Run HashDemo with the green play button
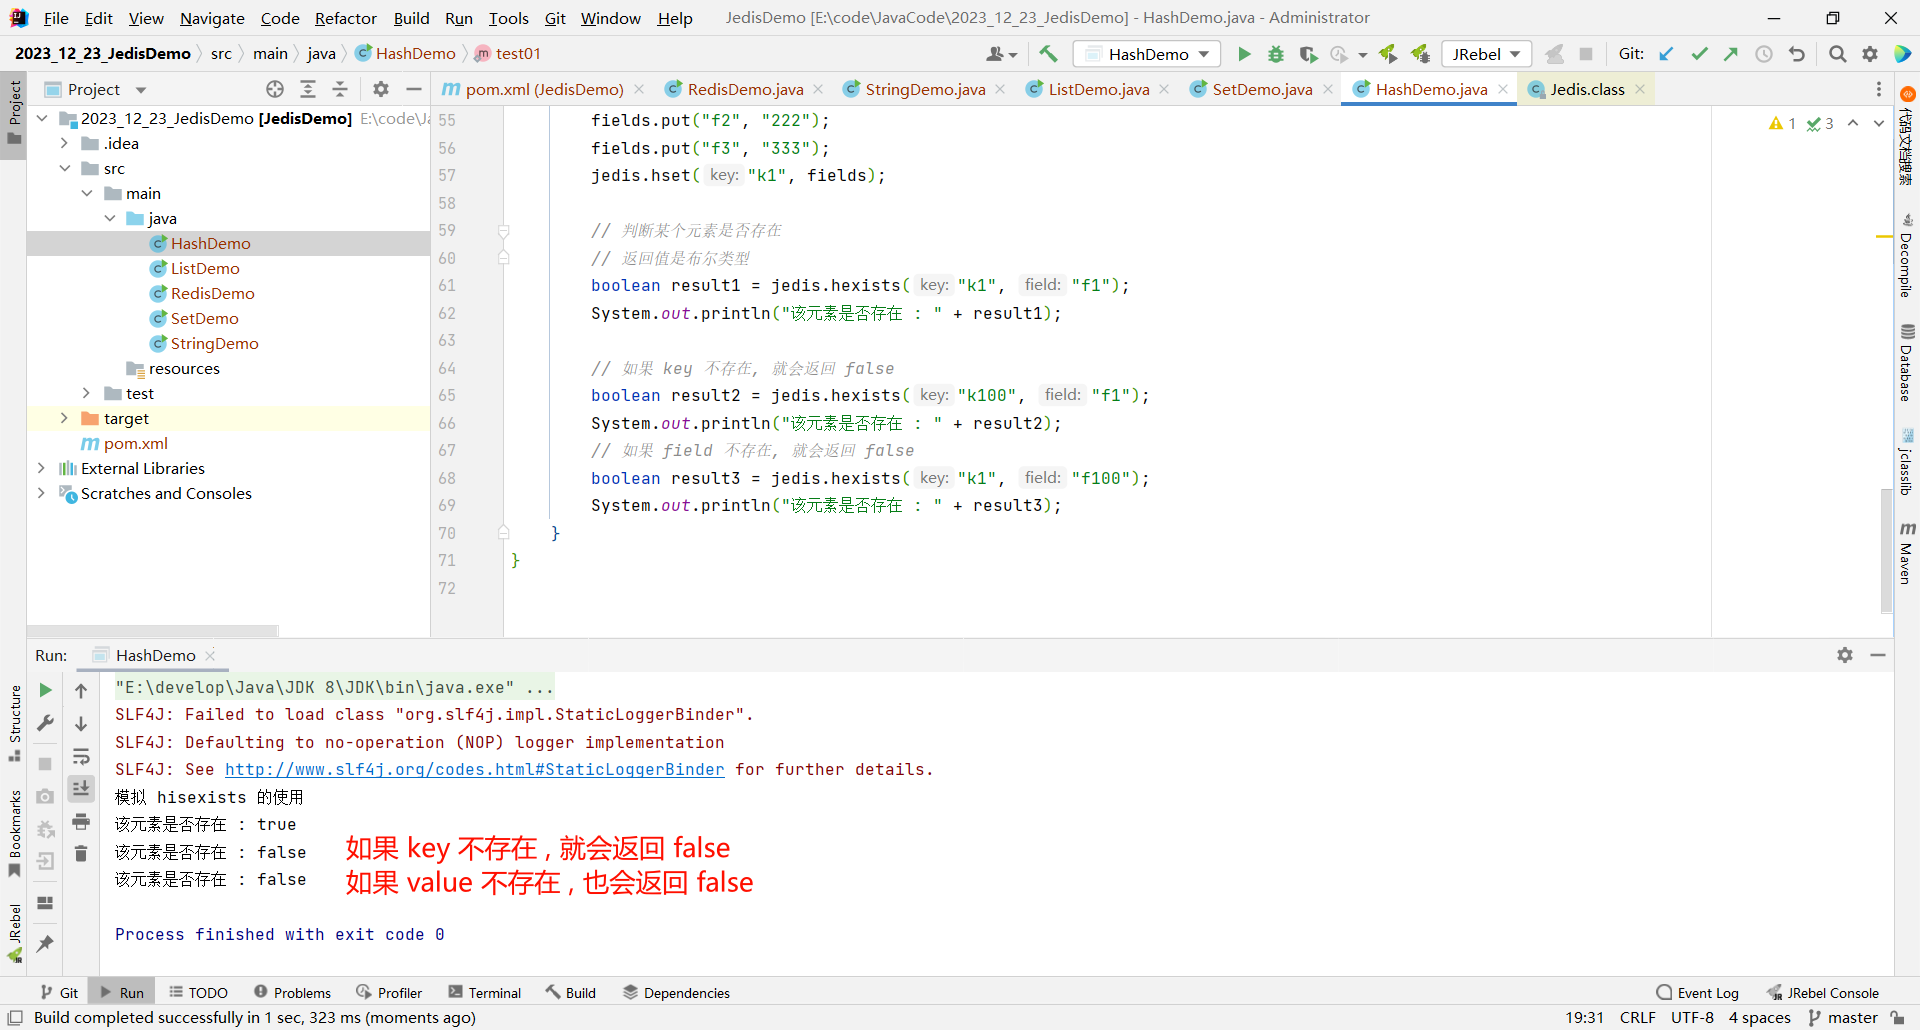1920x1030 pixels. pyautogui.click(x=1244, y=54)
